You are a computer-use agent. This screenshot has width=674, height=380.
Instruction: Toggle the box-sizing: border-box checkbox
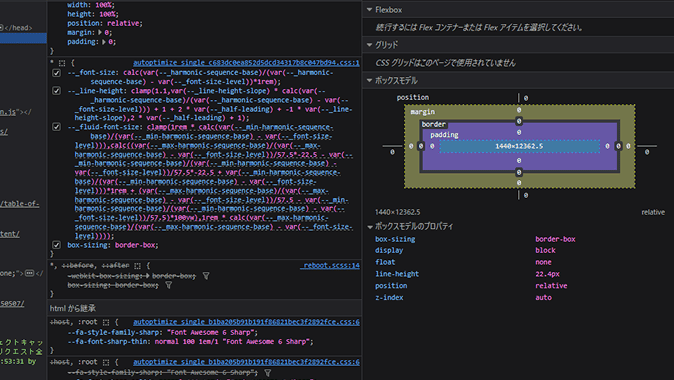[x=56, y=245]
